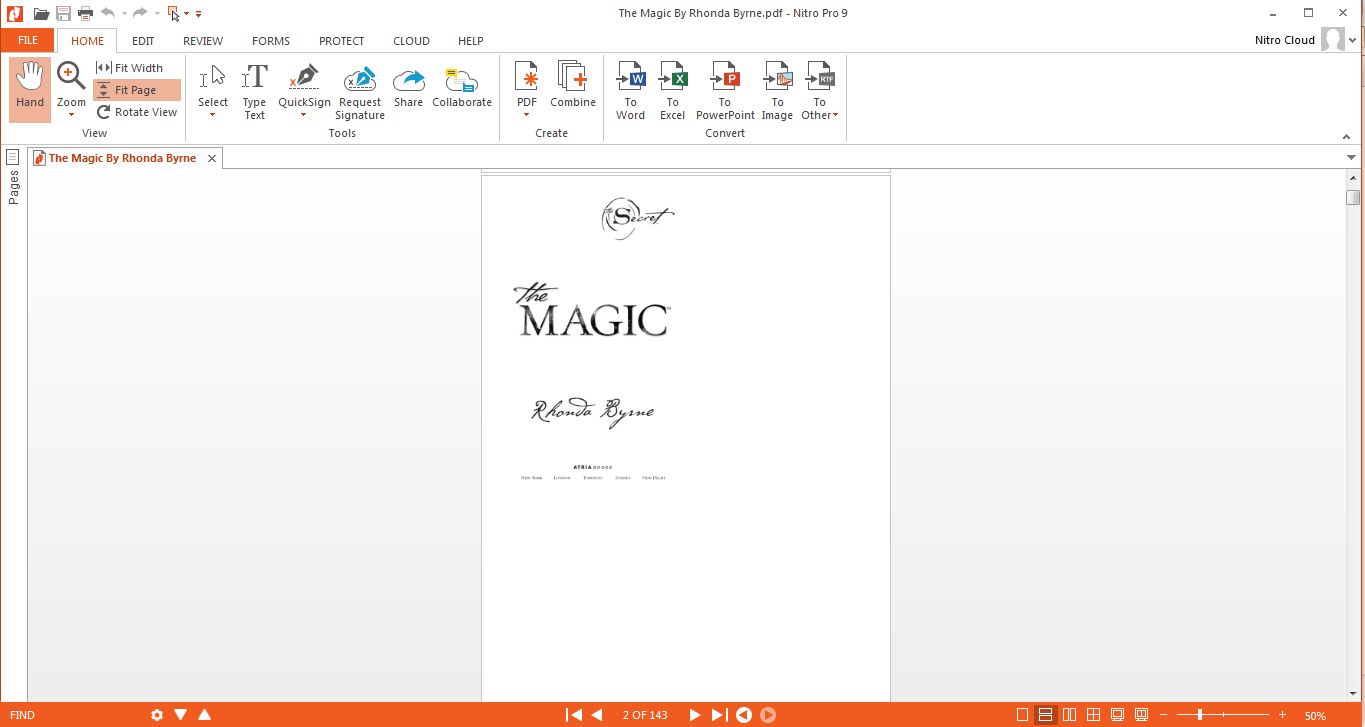Convert the PDF To Word
This screenshot has height=727, width=1365.
630,91
